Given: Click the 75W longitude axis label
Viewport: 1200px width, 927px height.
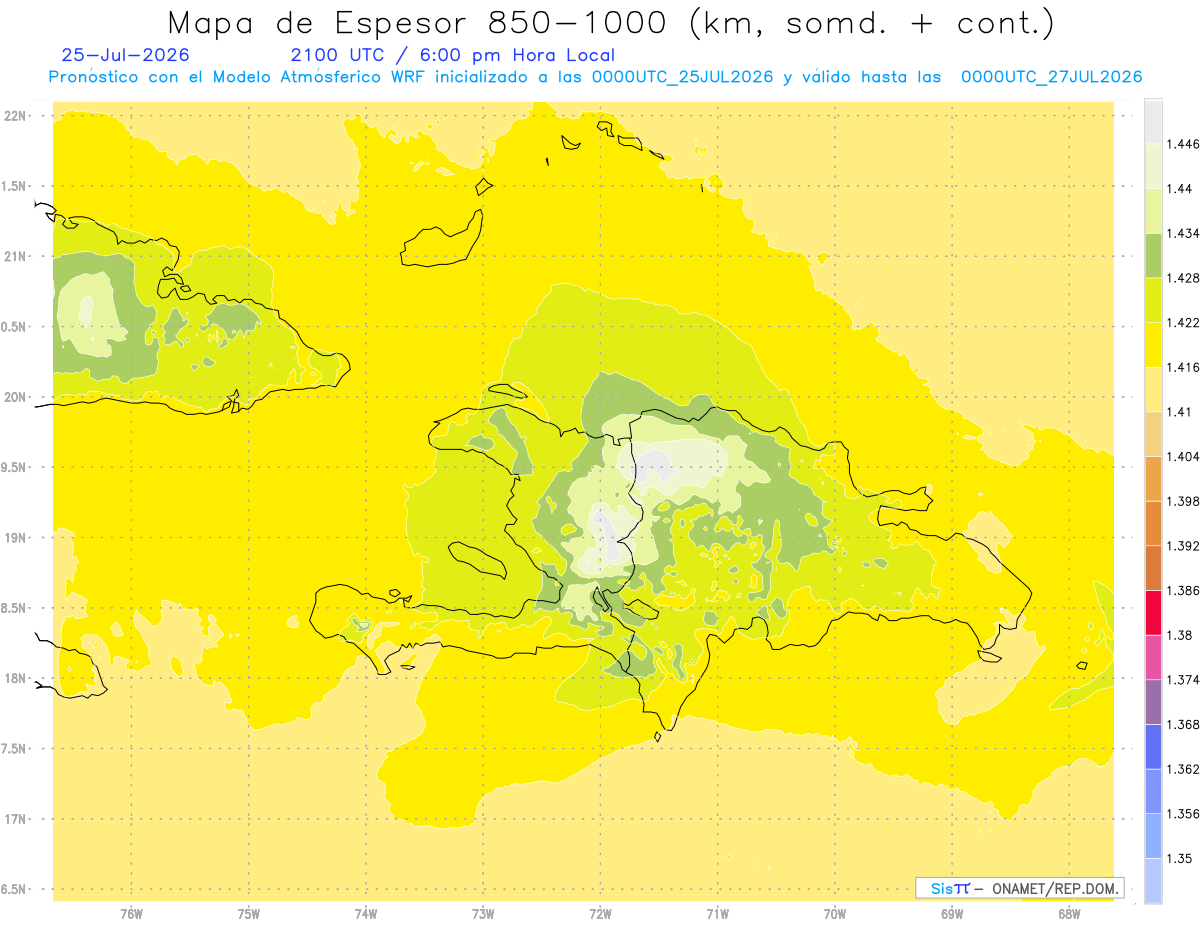Looking at the screenshot, I should coord(249,913).
